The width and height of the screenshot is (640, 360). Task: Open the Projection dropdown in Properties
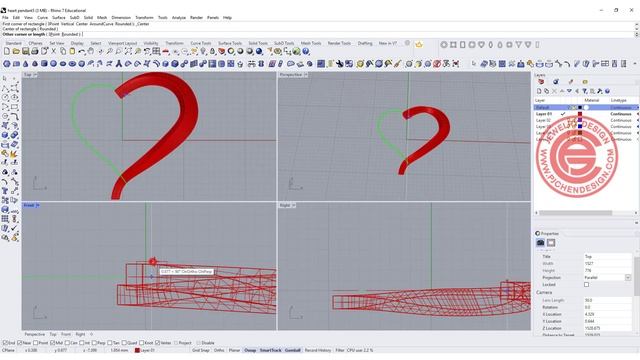tap(628, 278)
